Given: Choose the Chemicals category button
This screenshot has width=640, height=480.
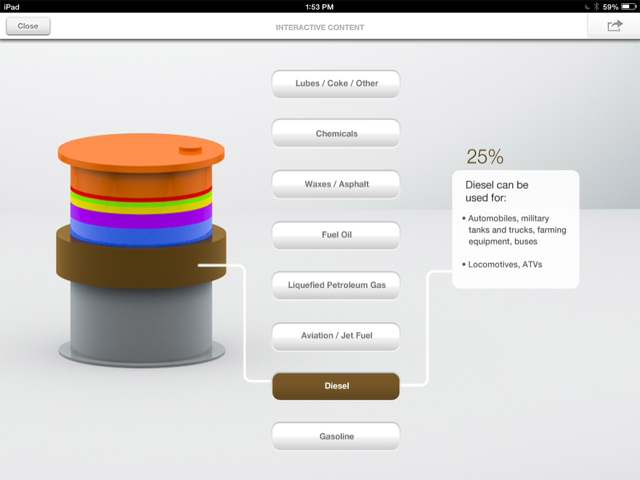Looking at the screenshot, I should [336, 133].
